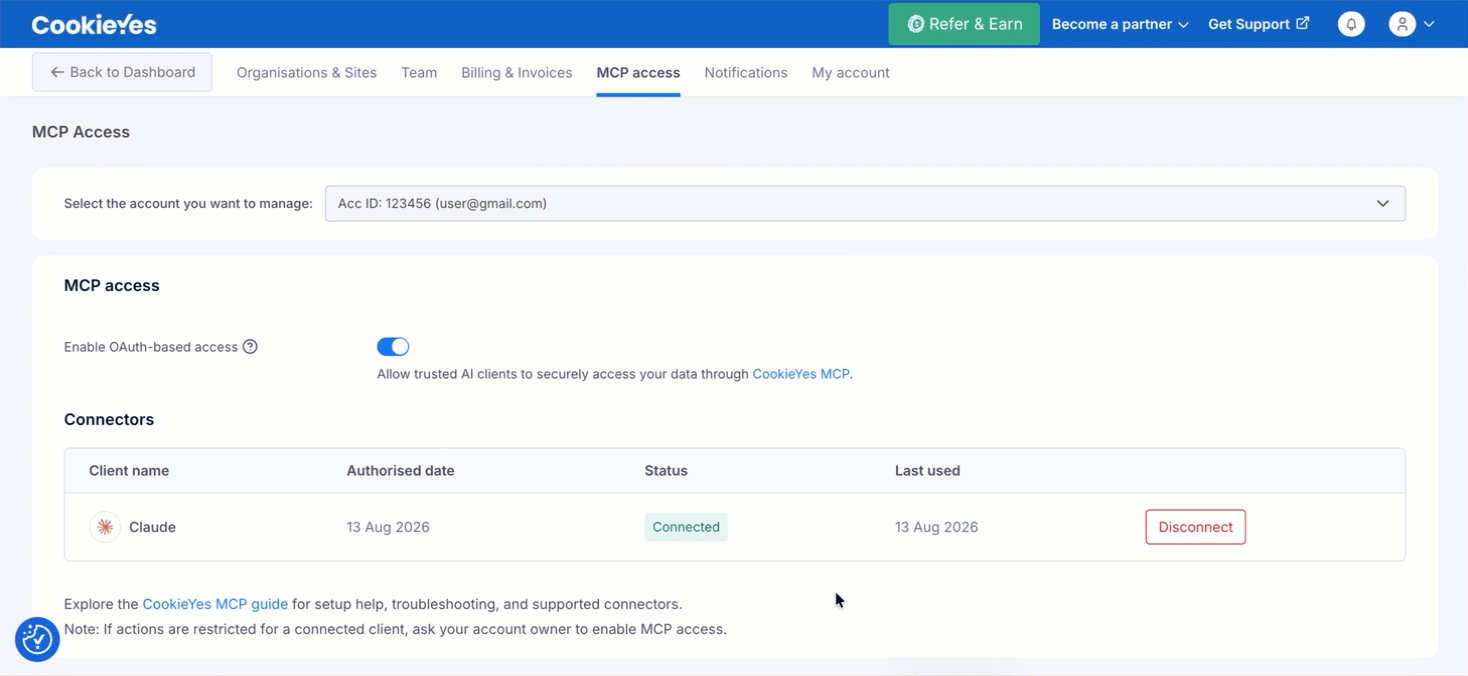Click the Back to Dashboard button
This screenshot has height=676, width=1468.
click(x=122, y=72)
